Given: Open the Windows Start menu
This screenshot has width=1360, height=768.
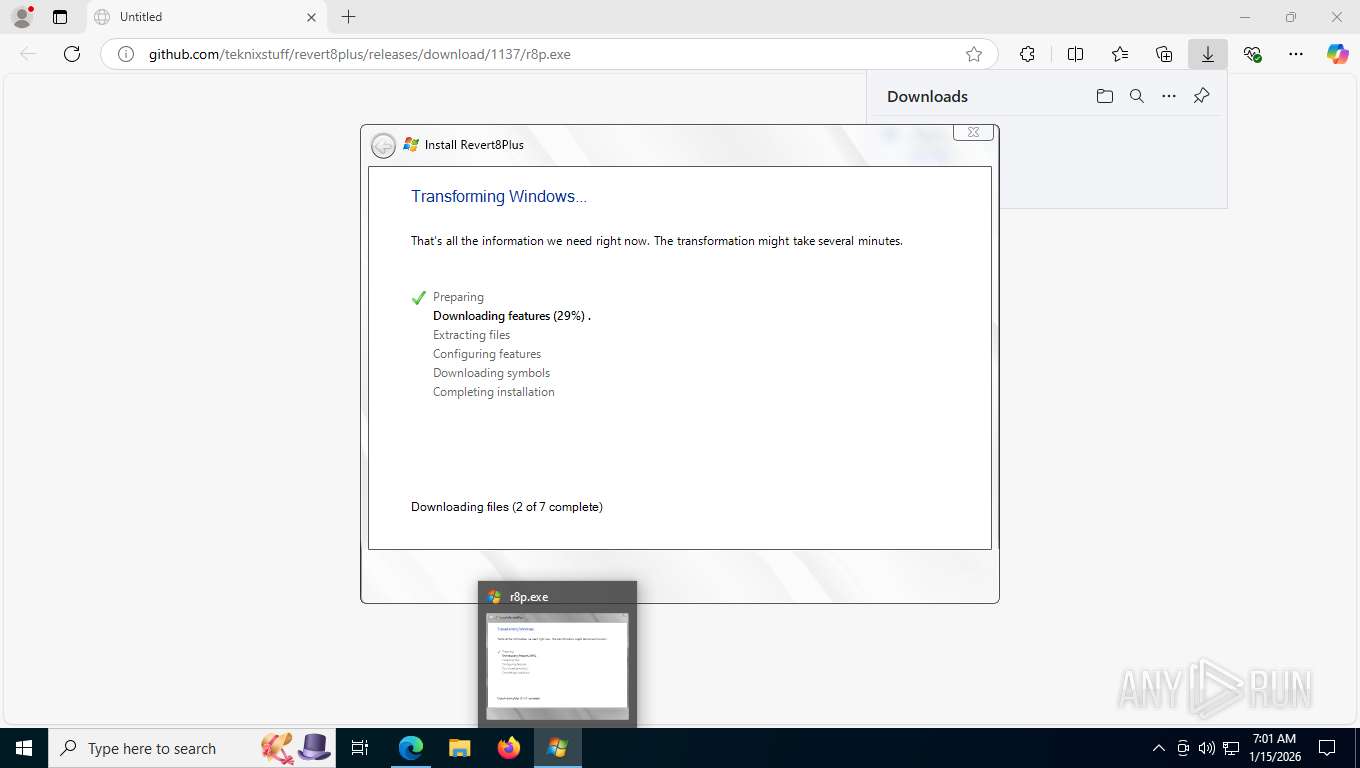Looking at the screenshot, I should pyautogui.click(x=23, y=748).
